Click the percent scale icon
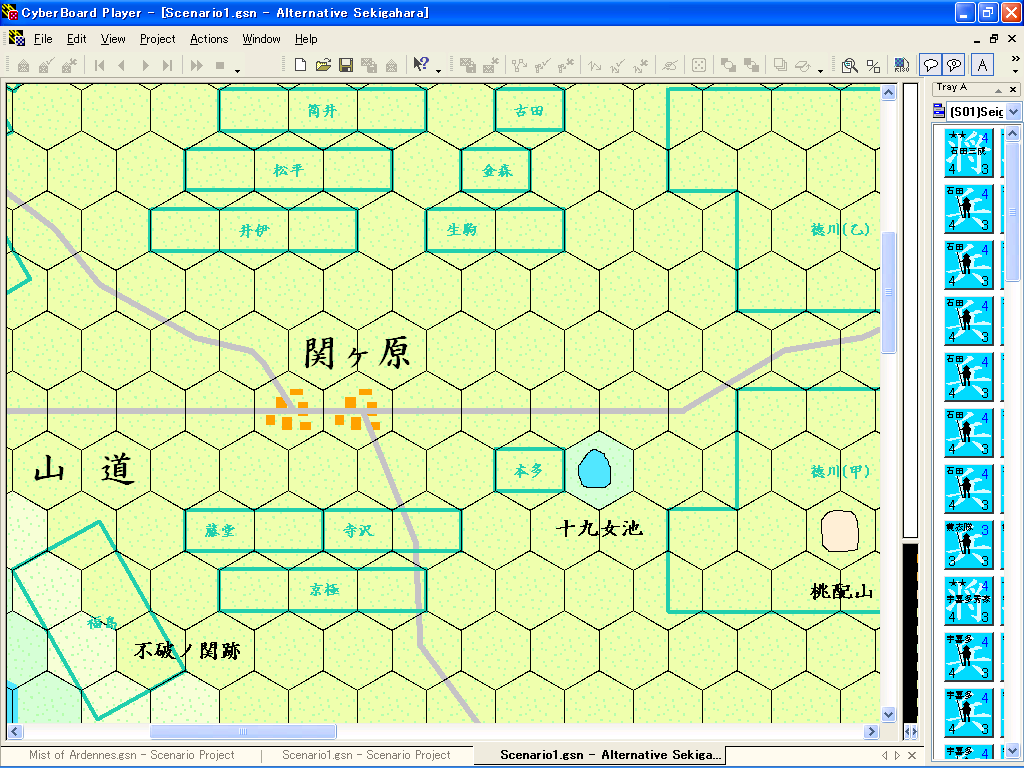This screenshot has width=1024, height=768. pyautogui.click(x=873, y=66)
